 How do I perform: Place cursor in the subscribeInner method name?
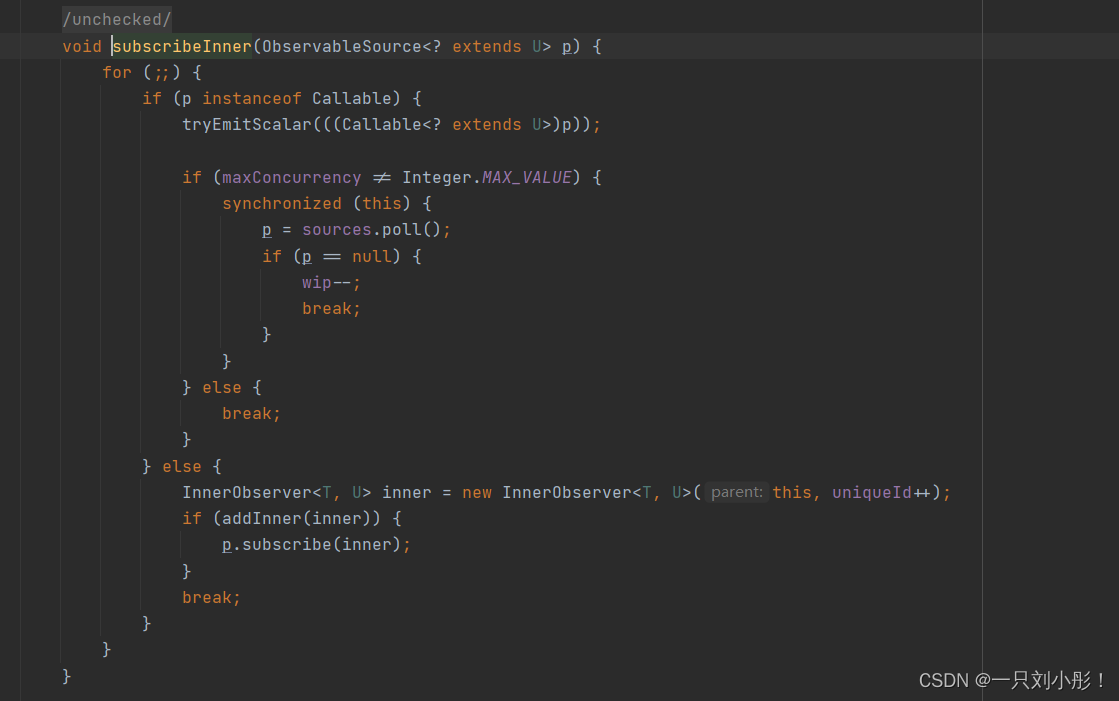point(181,46)
